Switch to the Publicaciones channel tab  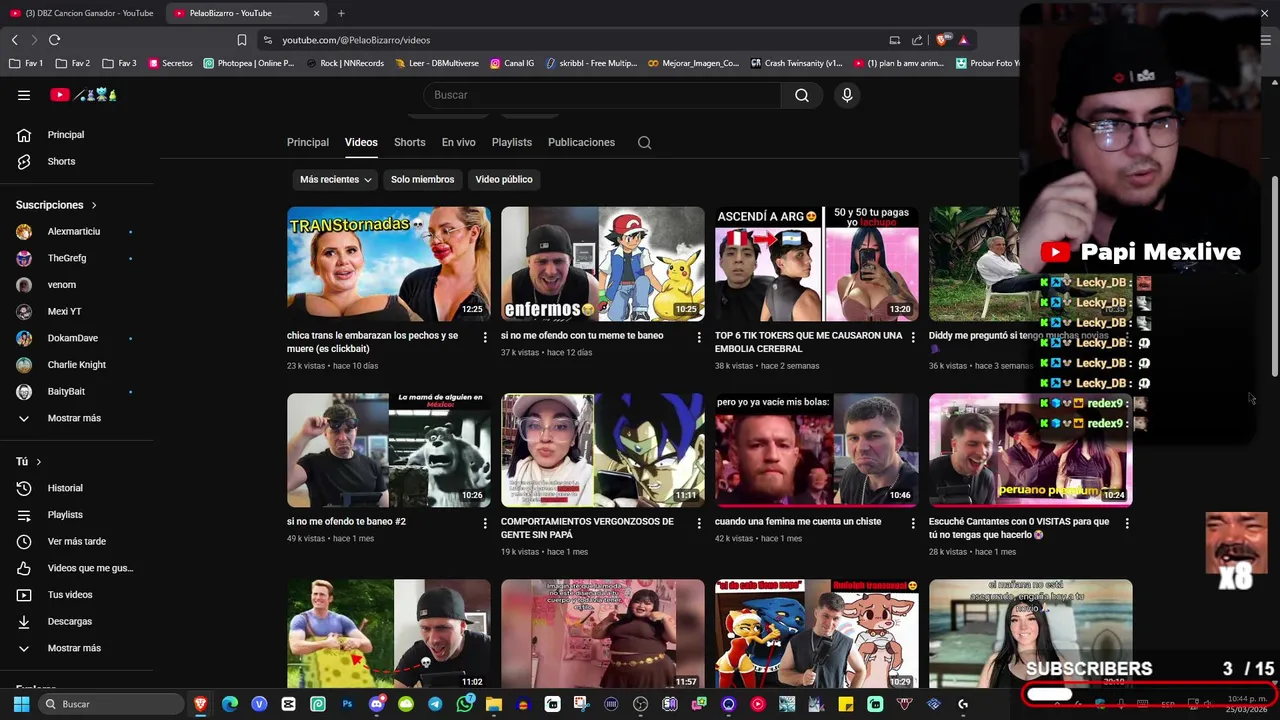tap(581, 142)
